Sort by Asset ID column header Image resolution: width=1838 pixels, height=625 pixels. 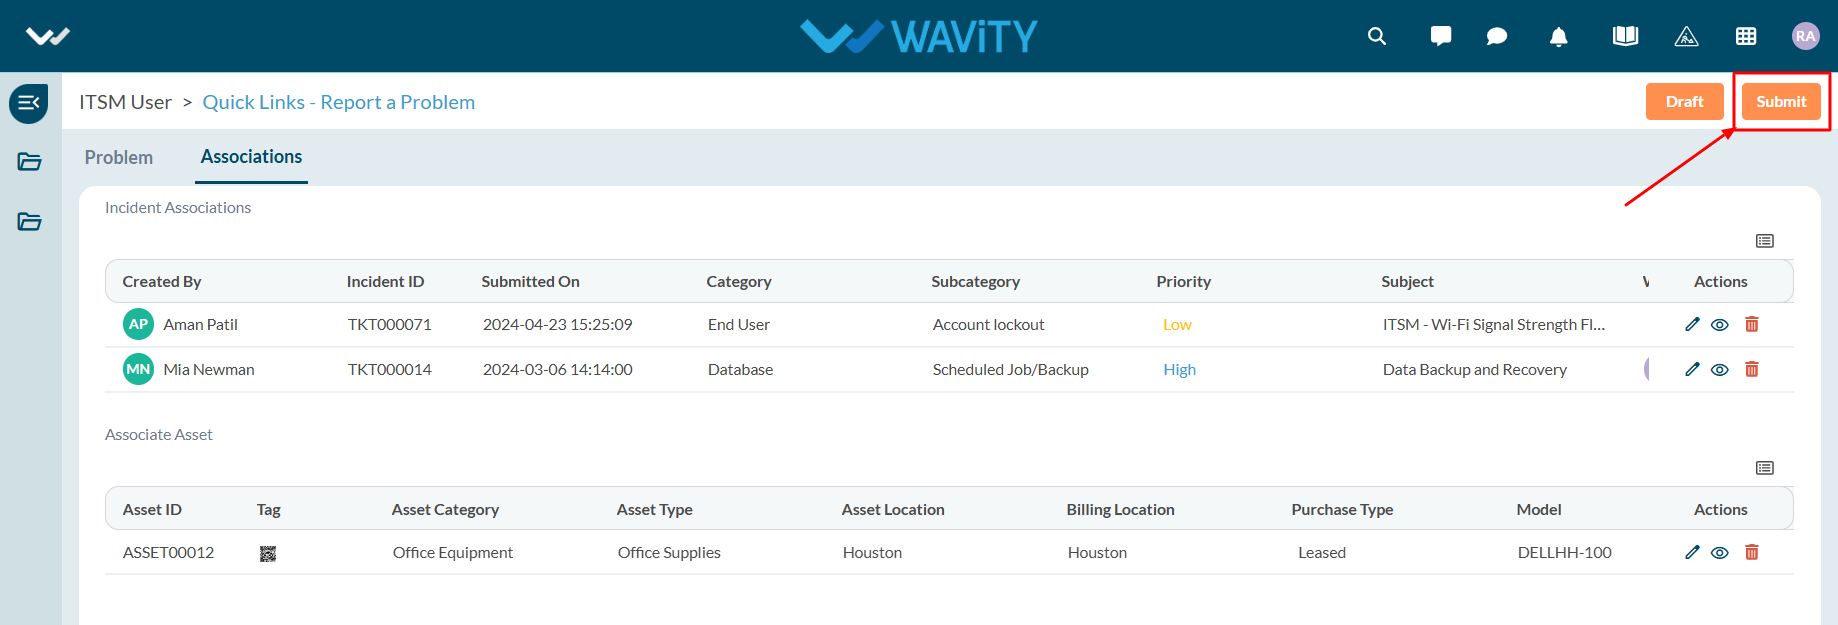[x=152, y=510]
